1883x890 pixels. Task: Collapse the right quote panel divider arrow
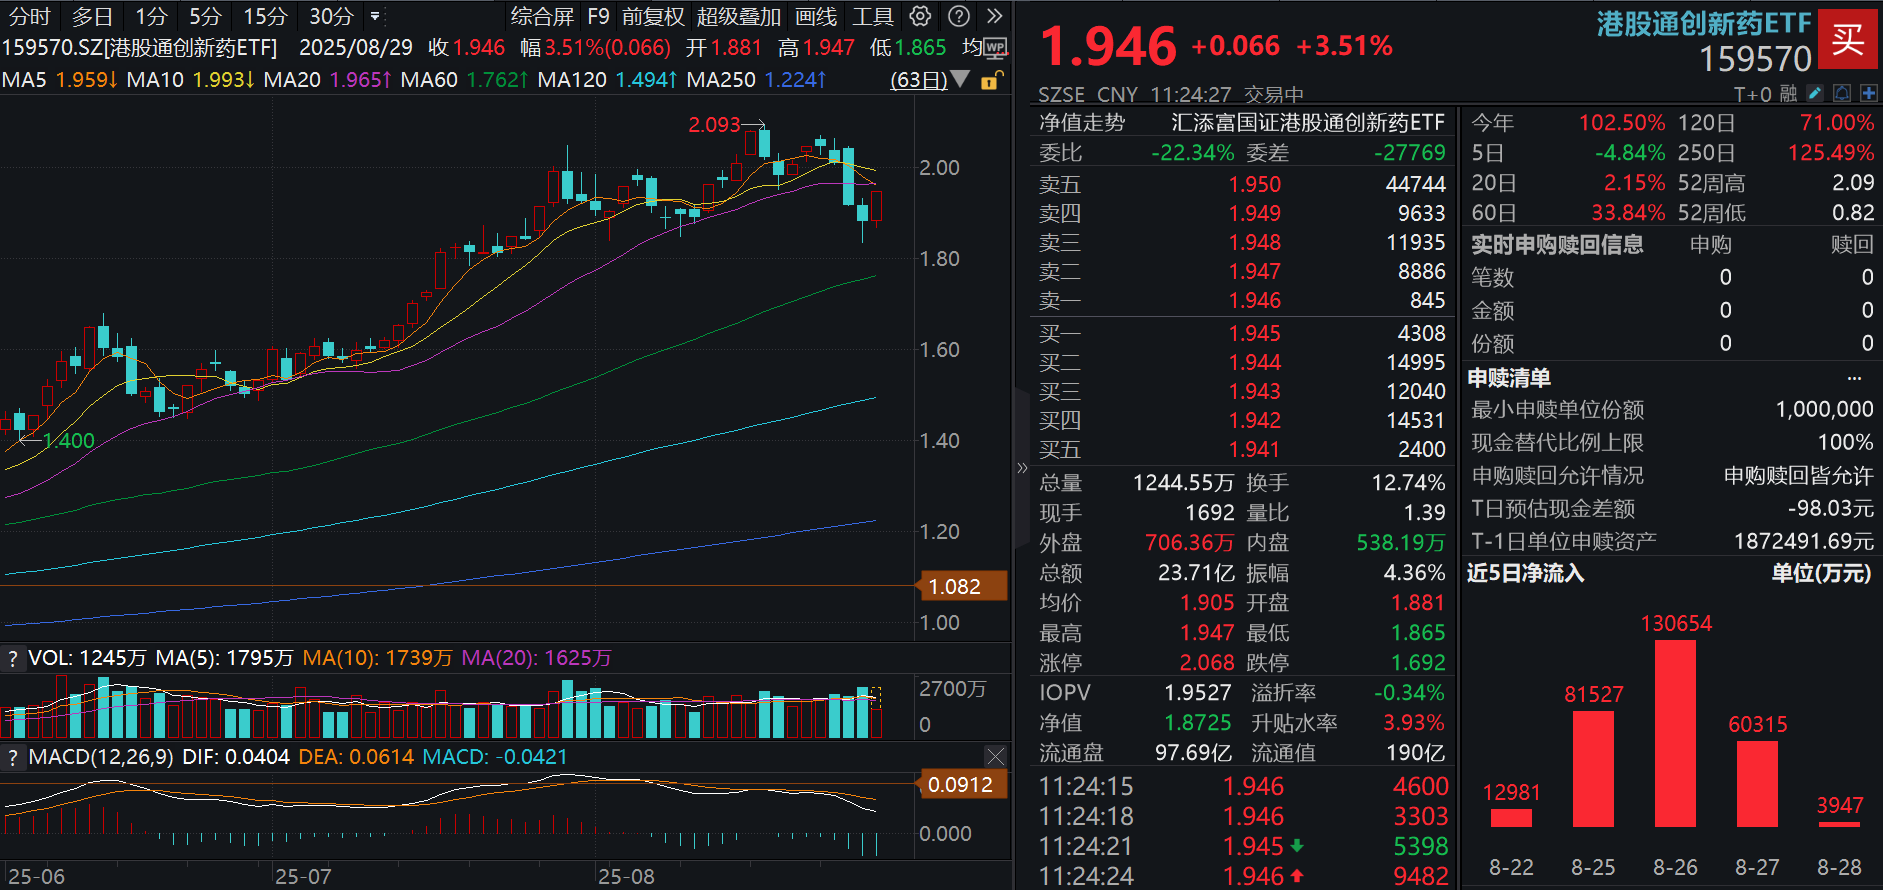1021,467
